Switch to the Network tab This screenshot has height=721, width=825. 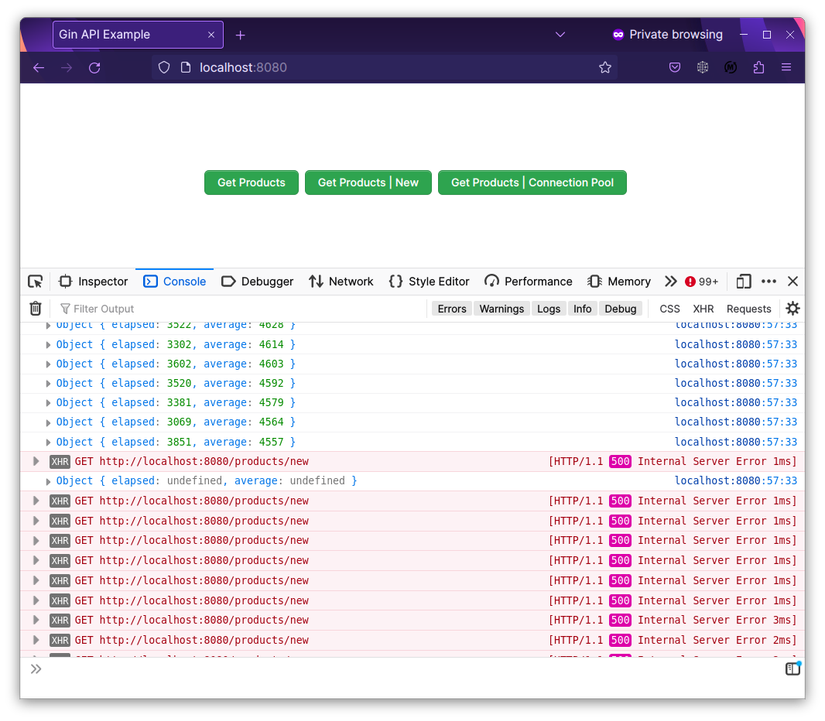coord(341,281)
